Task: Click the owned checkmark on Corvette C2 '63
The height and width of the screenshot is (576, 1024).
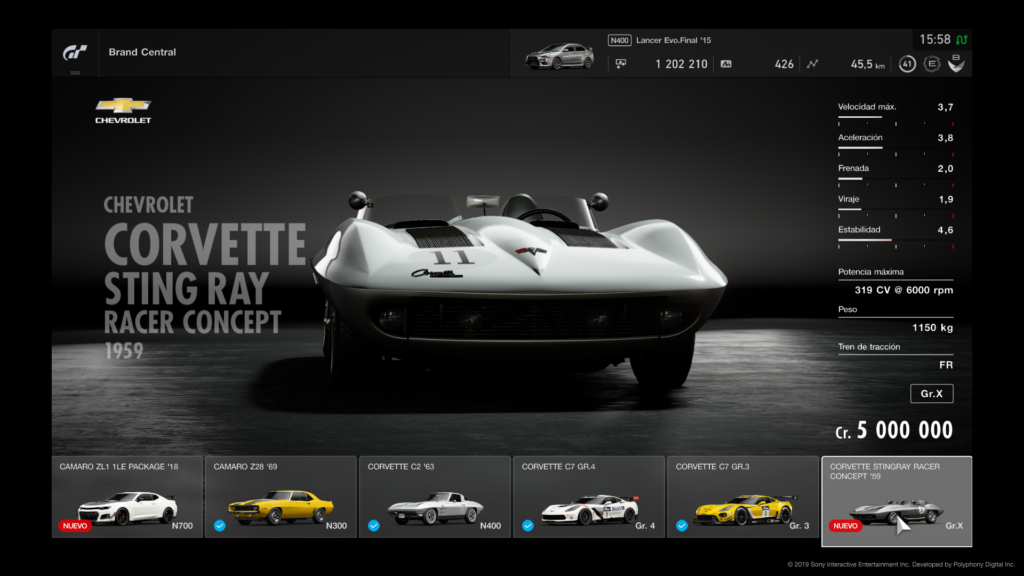Action: click(x=374, y=526)
